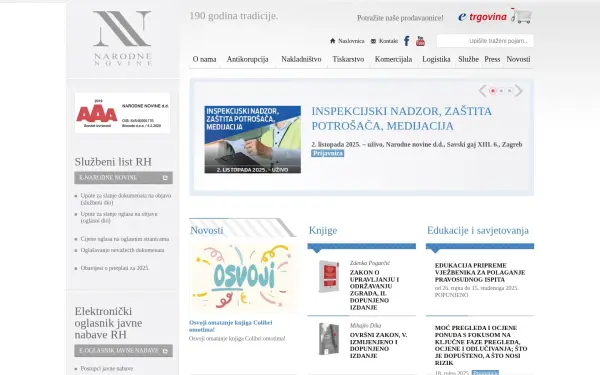Click the Inspekcijski nadzor banner image
This screenshot has width=600, height=375.
click(x=253, y=140)
